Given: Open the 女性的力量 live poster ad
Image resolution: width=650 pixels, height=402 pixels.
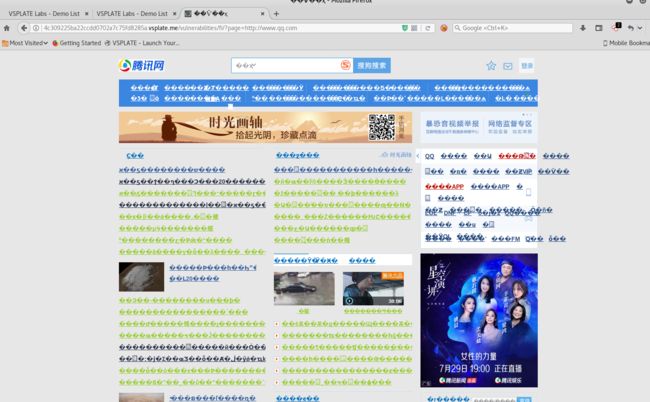Looking at the screenshot, I should [479, 320].
